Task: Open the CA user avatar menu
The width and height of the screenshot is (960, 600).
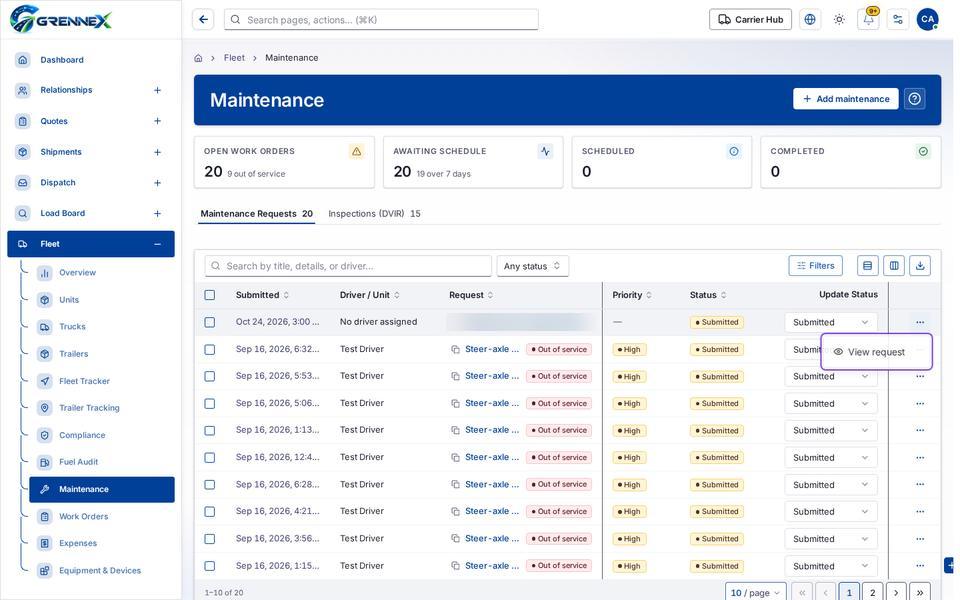Action: tap(927, 20)
